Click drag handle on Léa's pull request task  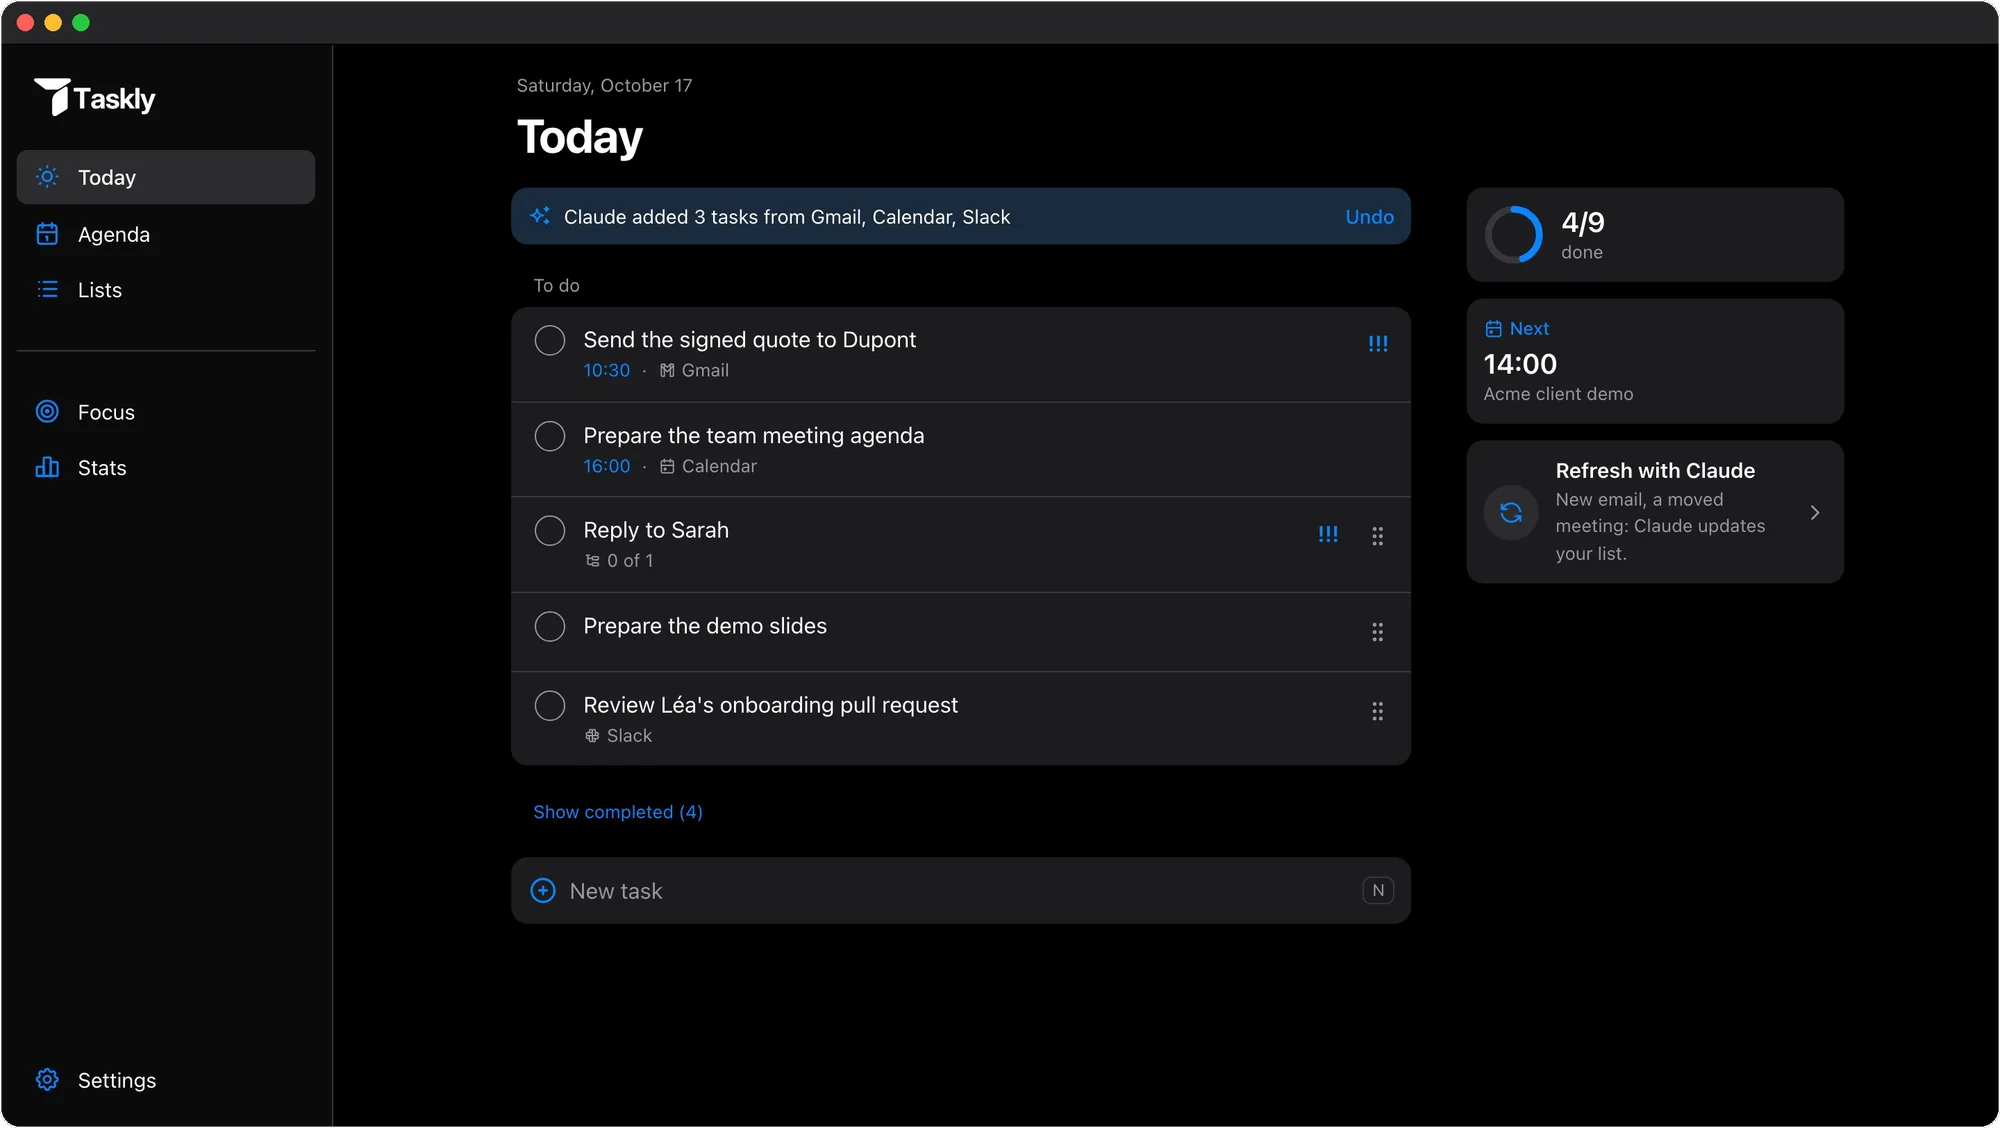(x=1378, y=711)
